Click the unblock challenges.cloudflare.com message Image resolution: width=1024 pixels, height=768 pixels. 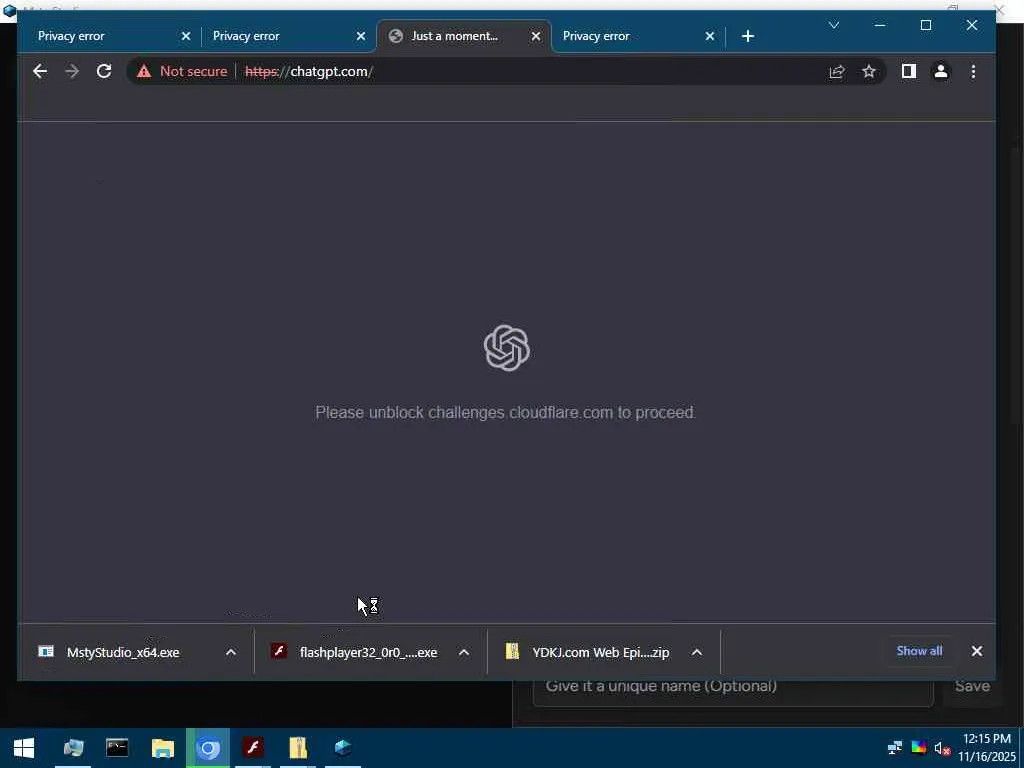tap(505, 413)
